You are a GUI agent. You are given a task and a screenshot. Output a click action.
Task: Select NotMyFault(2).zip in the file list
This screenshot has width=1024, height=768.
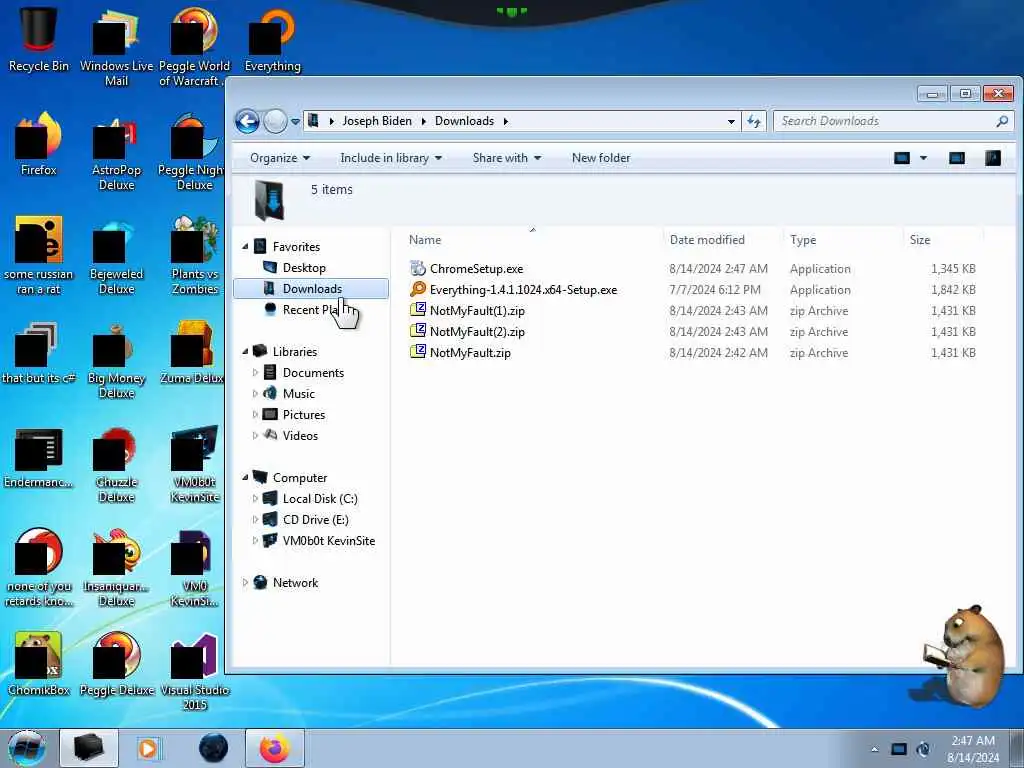click(477, 332)
